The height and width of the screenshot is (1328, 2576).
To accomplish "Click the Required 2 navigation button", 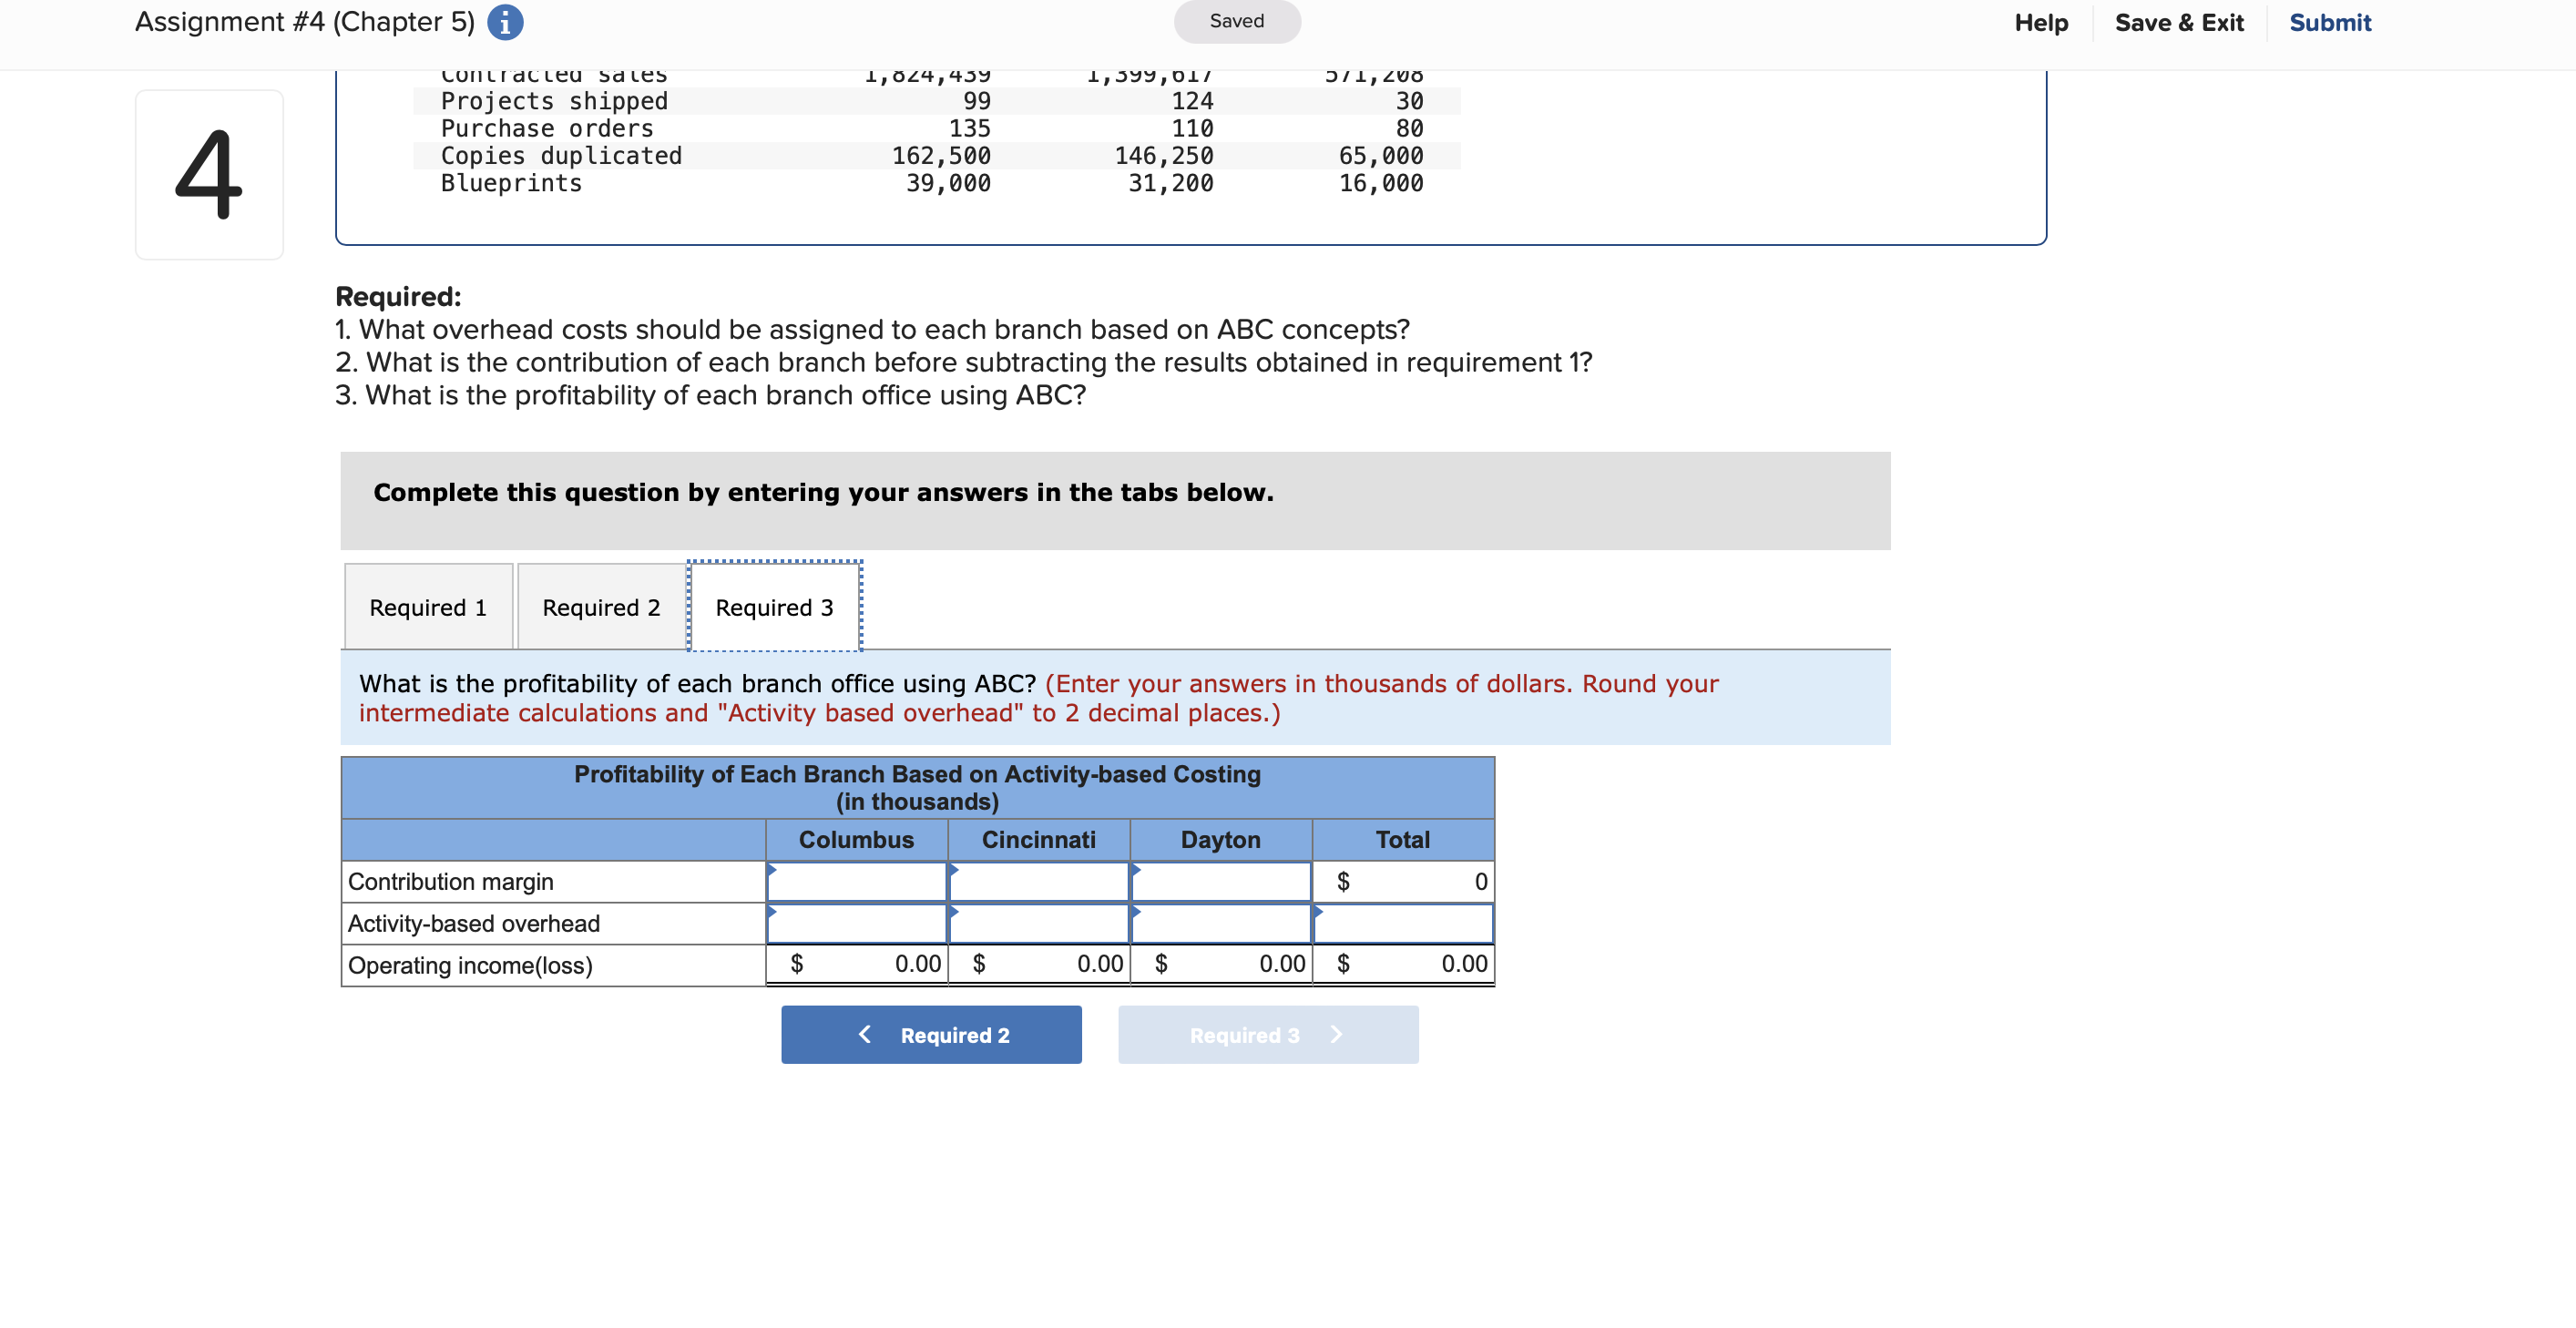I will click(x=931, y=1034).
